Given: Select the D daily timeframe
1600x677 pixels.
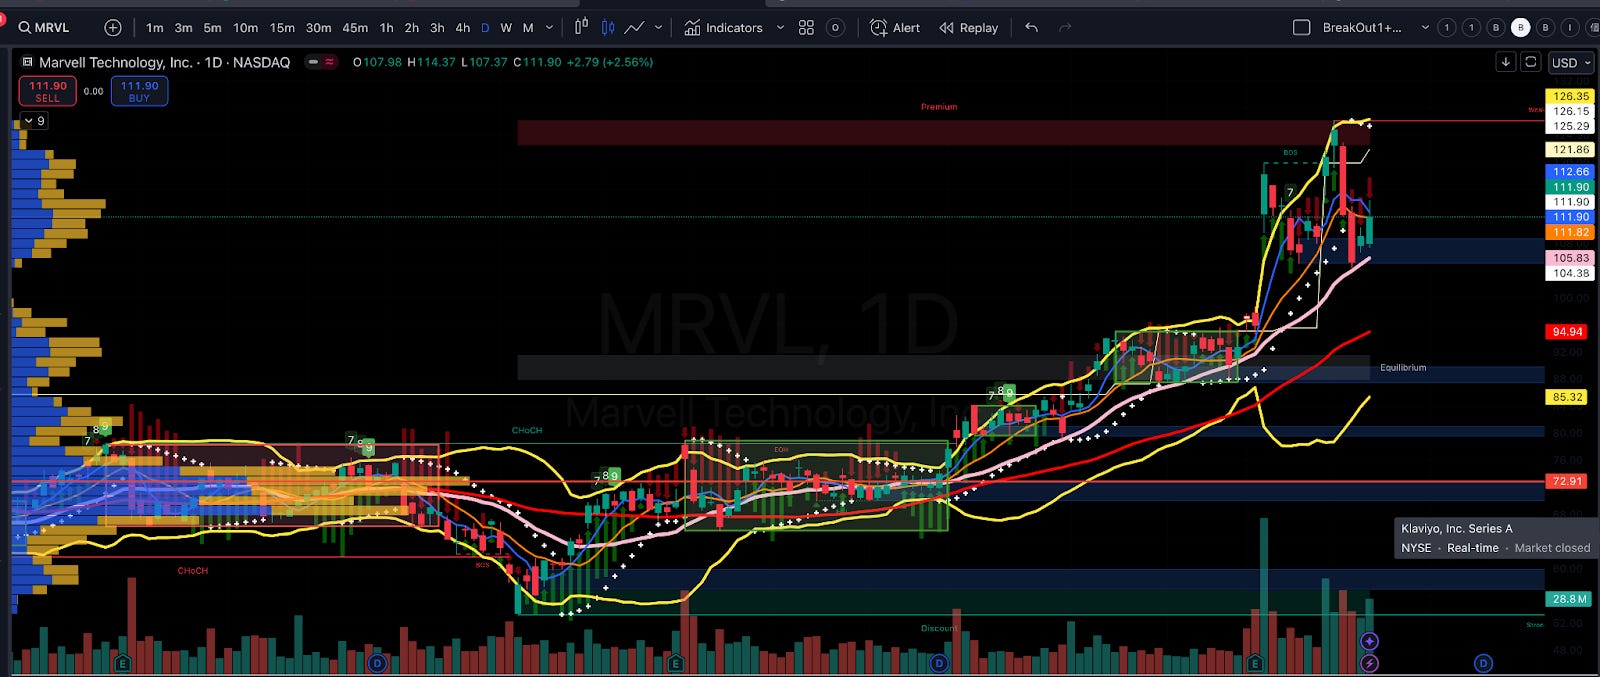Looking at the screenshot, I should 485,28.
